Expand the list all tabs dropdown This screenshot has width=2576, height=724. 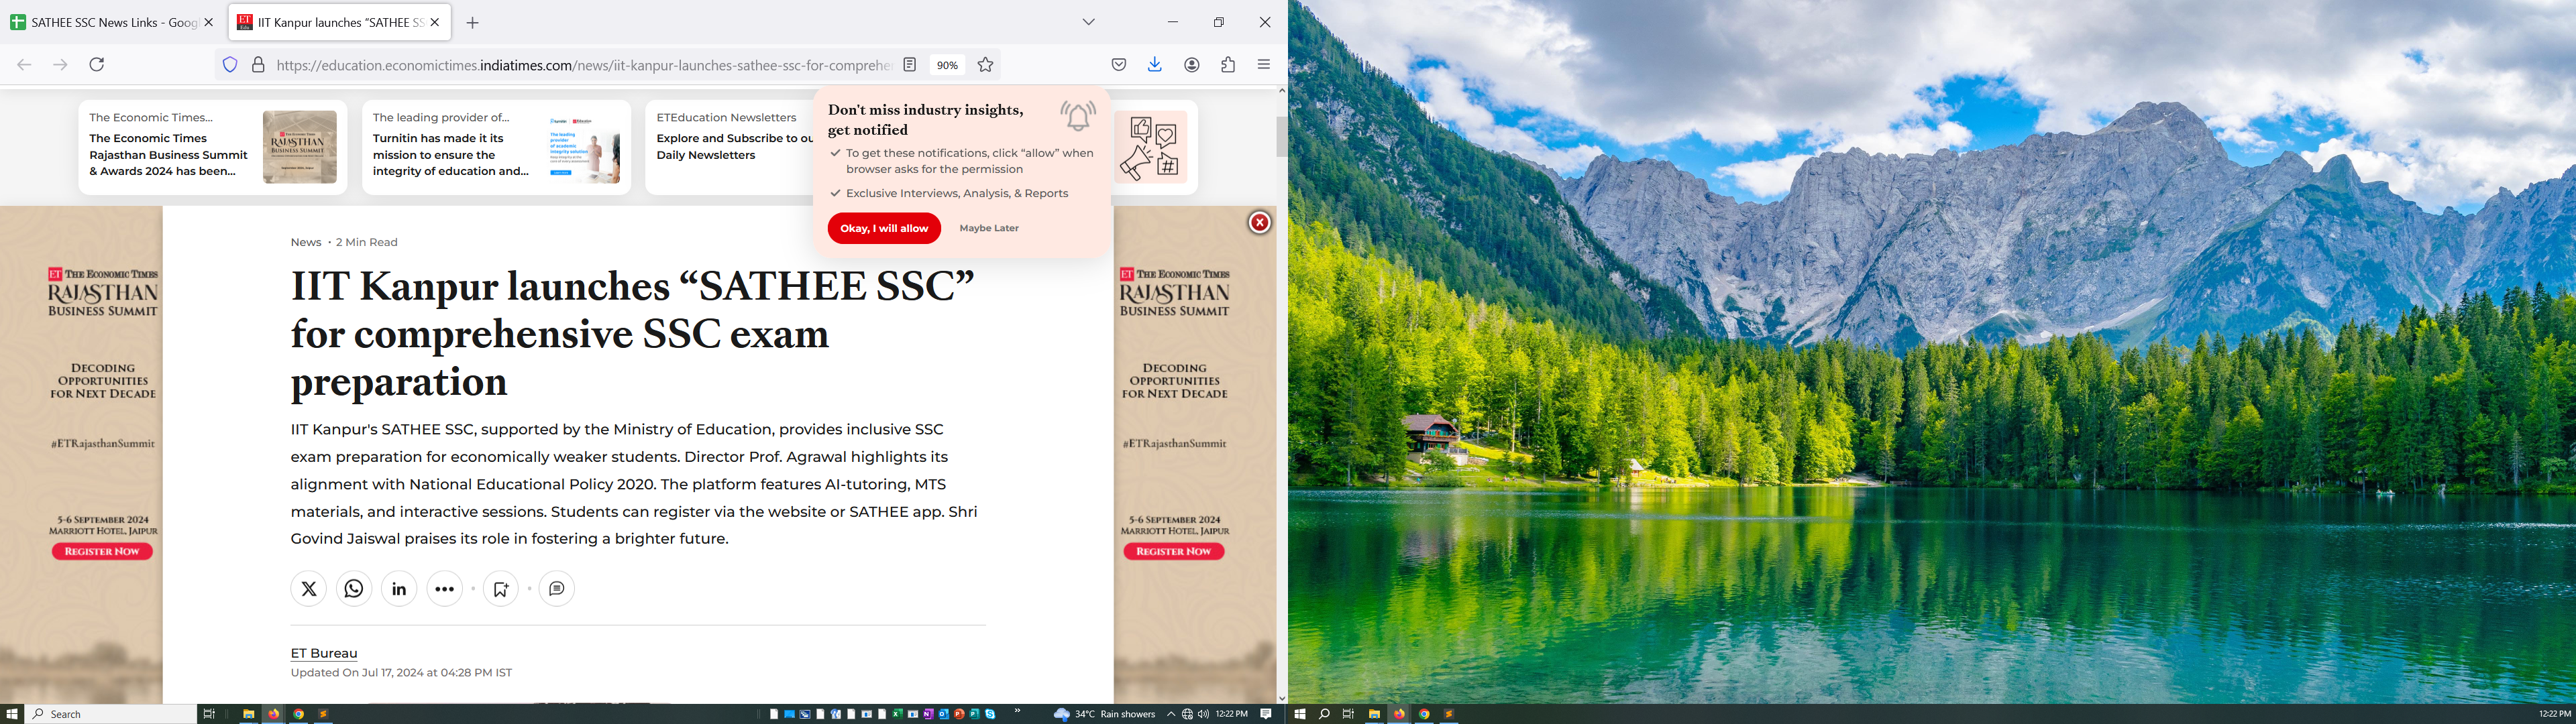click(1089, 22)
